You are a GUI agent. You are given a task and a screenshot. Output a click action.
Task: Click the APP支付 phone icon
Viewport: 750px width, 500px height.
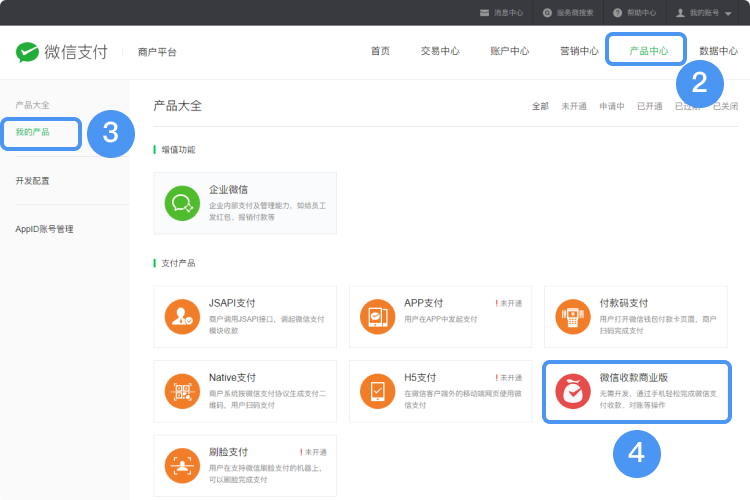tap(377, 317)
